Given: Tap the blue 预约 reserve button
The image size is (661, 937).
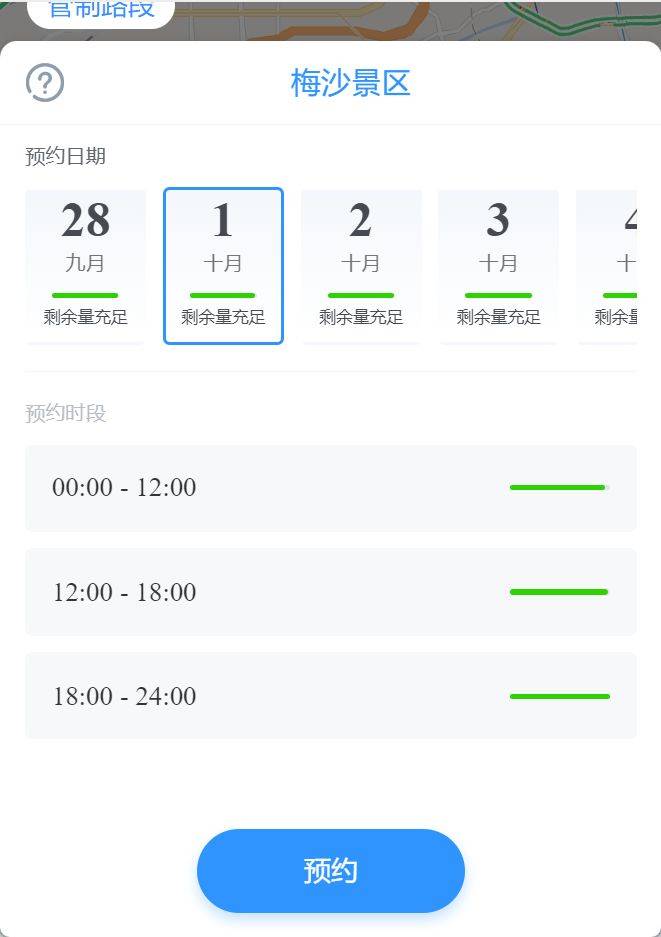Looking at the screenshot, I should click(330, 871).
